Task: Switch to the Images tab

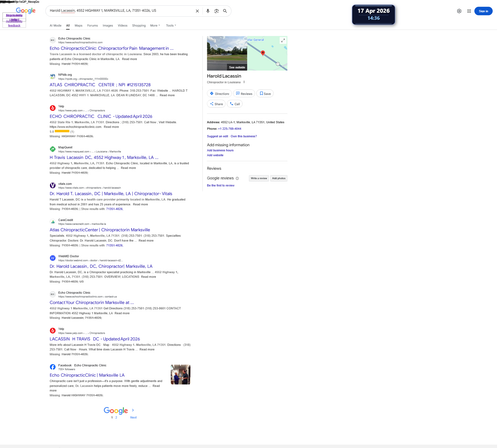Action: coord(108,25)
